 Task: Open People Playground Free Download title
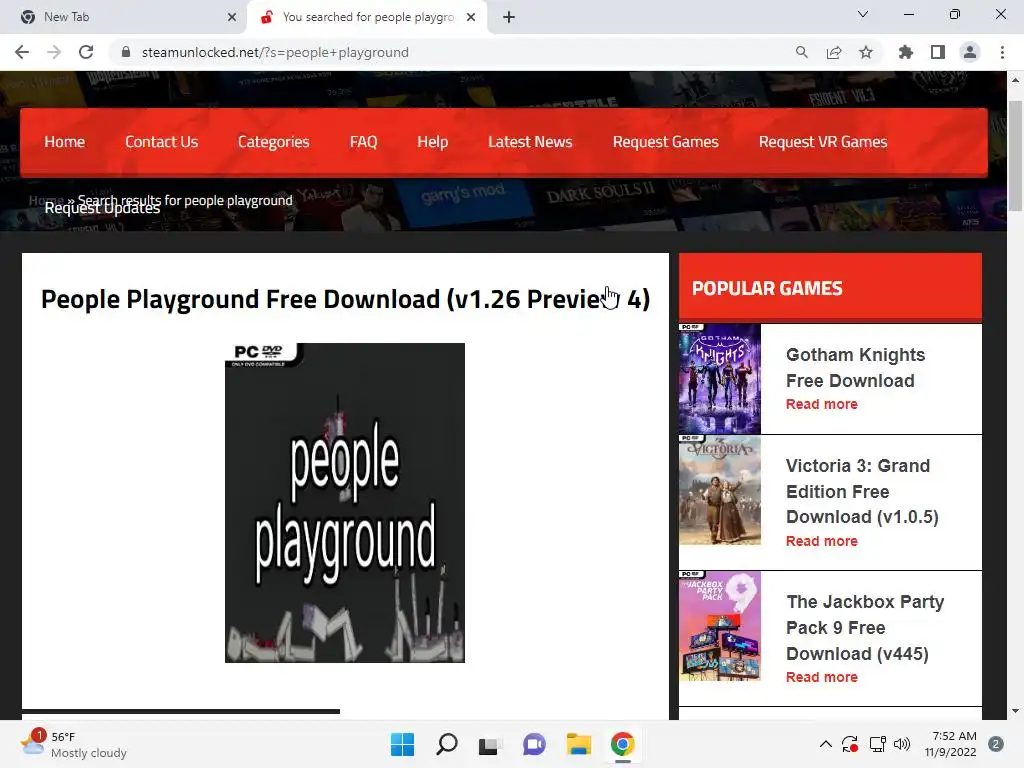(x=345, y=299)
